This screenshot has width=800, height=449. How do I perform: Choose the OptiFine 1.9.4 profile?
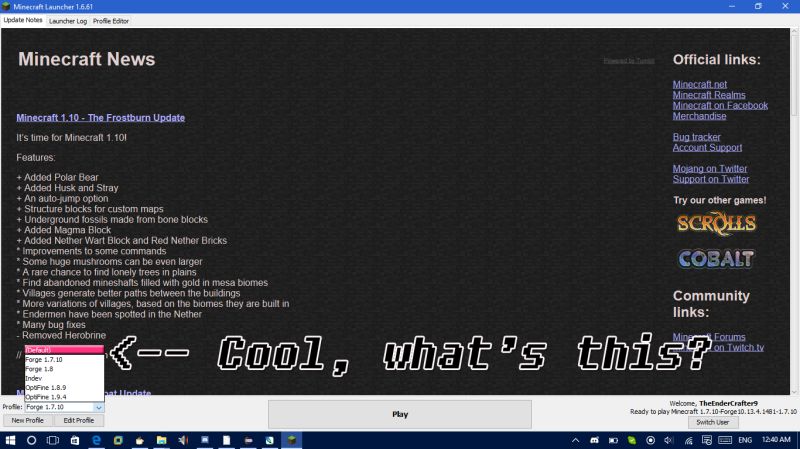click(64, 397)
